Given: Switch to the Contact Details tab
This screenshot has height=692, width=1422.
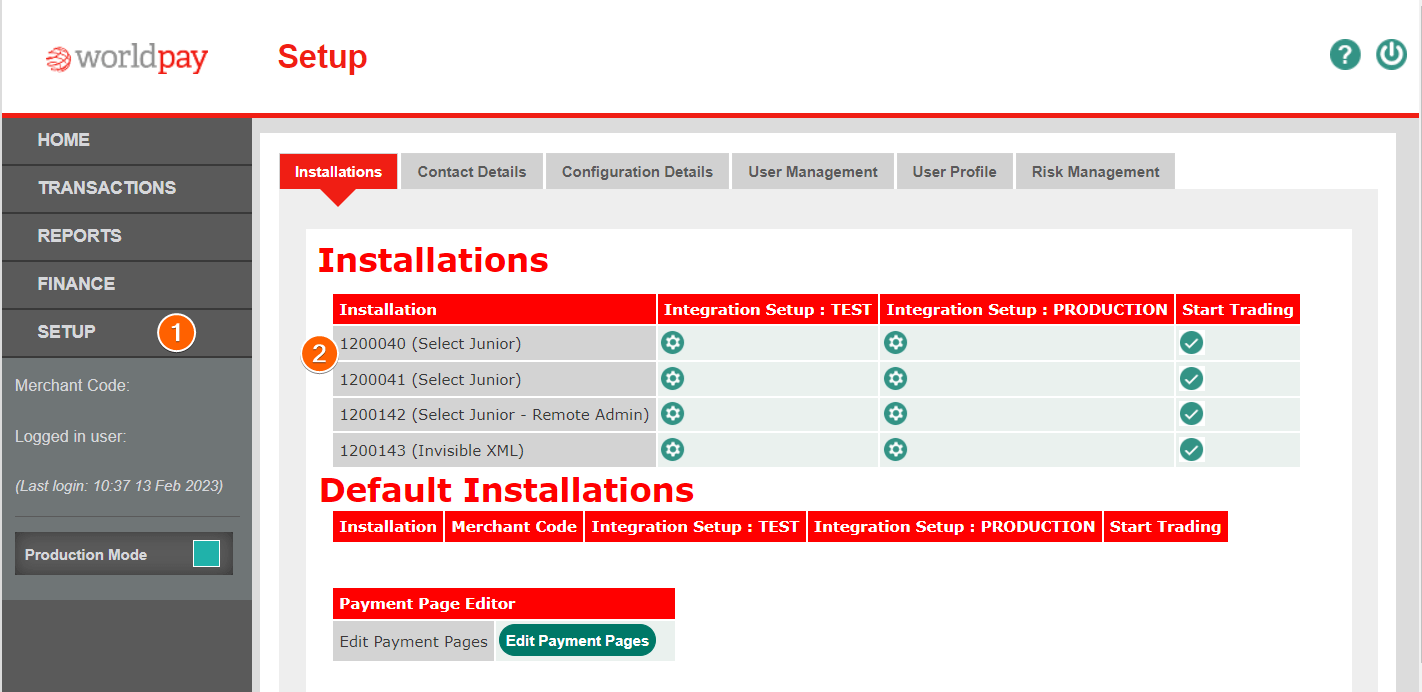Looking at the screenshot, I should (x=472, y=172).
